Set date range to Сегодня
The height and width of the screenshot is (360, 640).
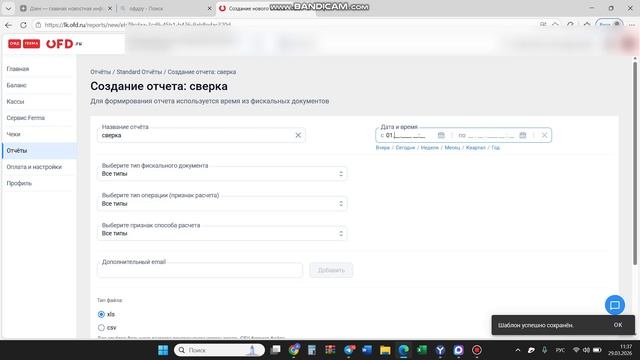pyautogui.click(x=405, y=148)
